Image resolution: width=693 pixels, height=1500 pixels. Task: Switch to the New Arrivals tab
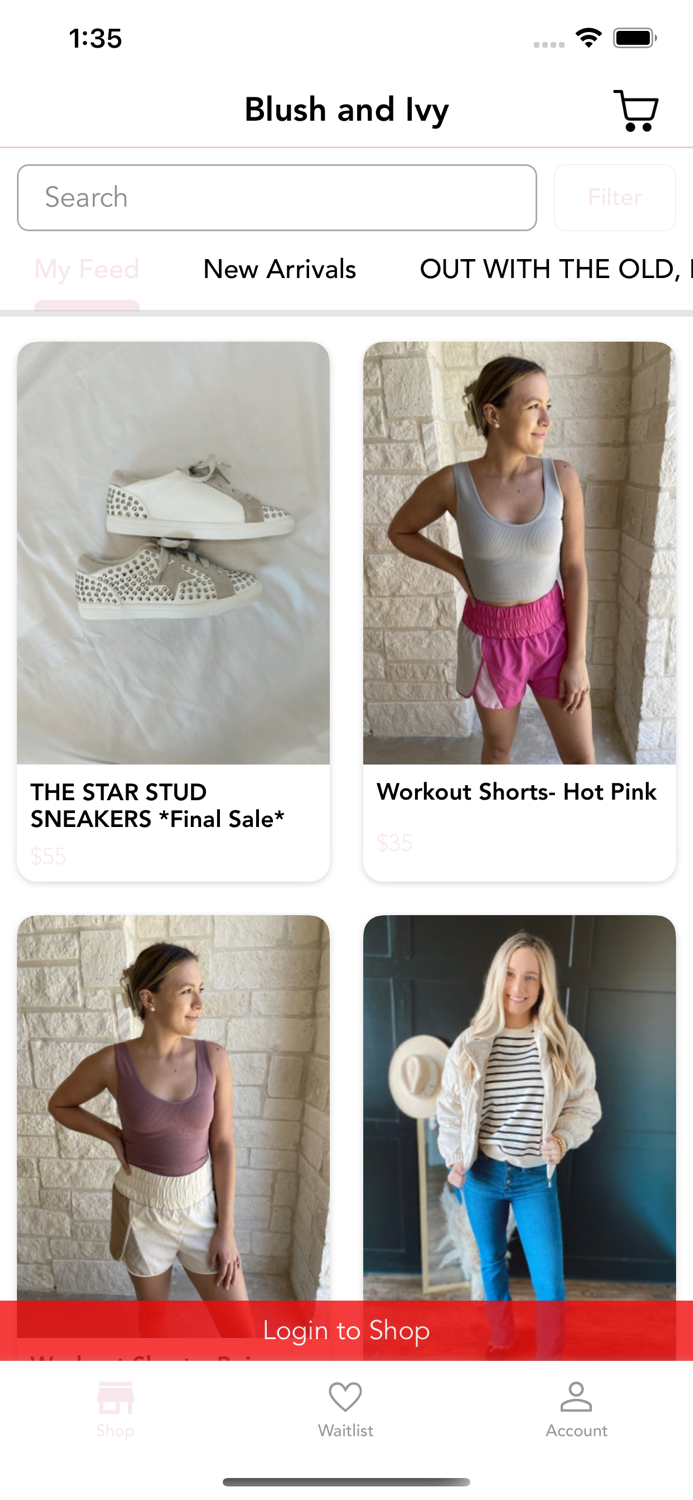coord(279,269)
